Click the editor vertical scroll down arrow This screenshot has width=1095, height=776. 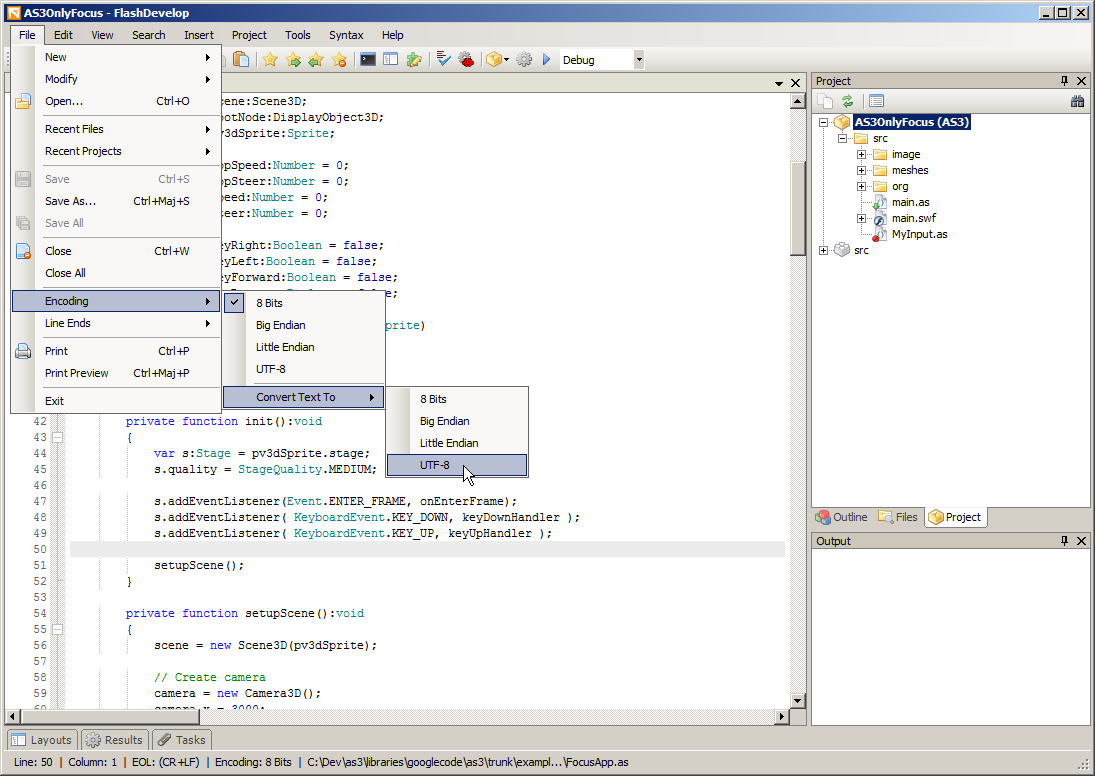click(x=798, y=701)
